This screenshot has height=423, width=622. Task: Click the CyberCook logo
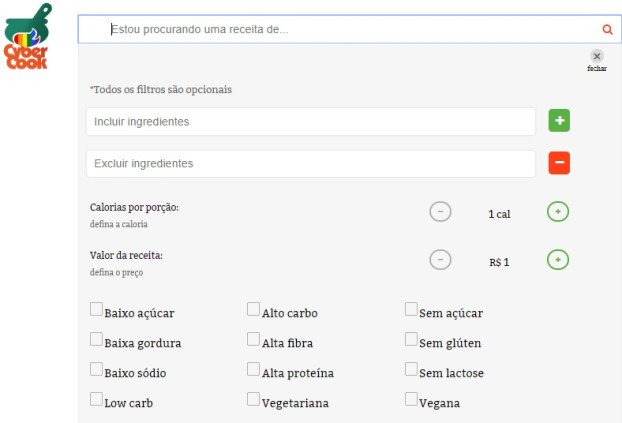[x=26, y=37]
